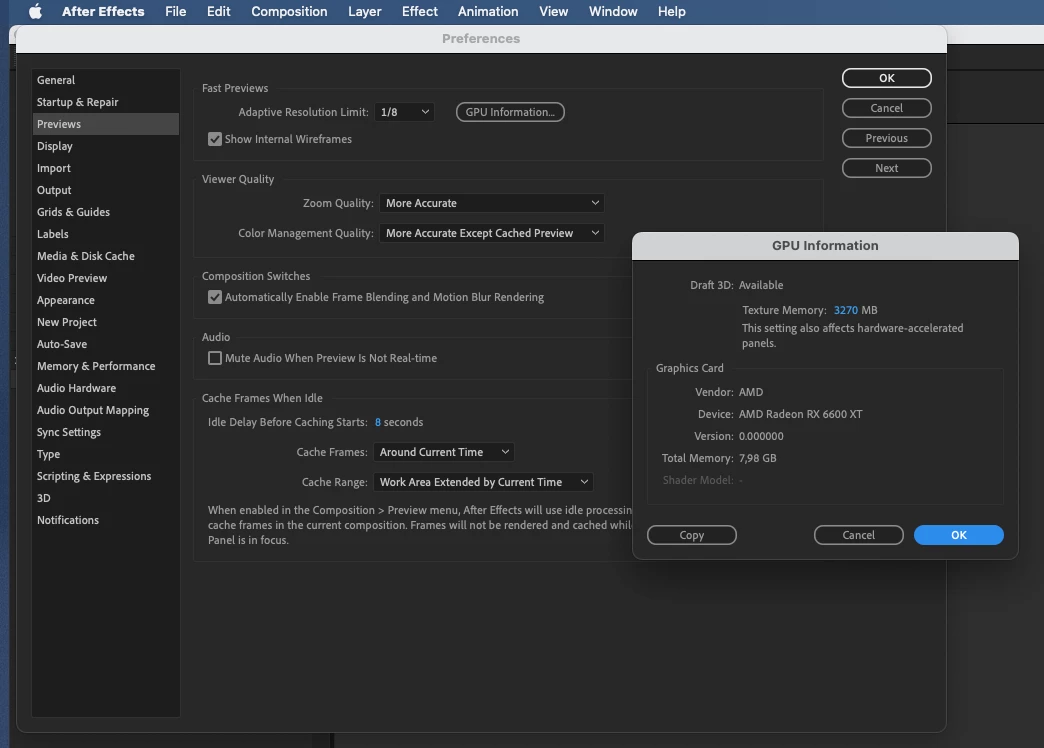
Task: Open the Help menu
Action: (671, 11)
